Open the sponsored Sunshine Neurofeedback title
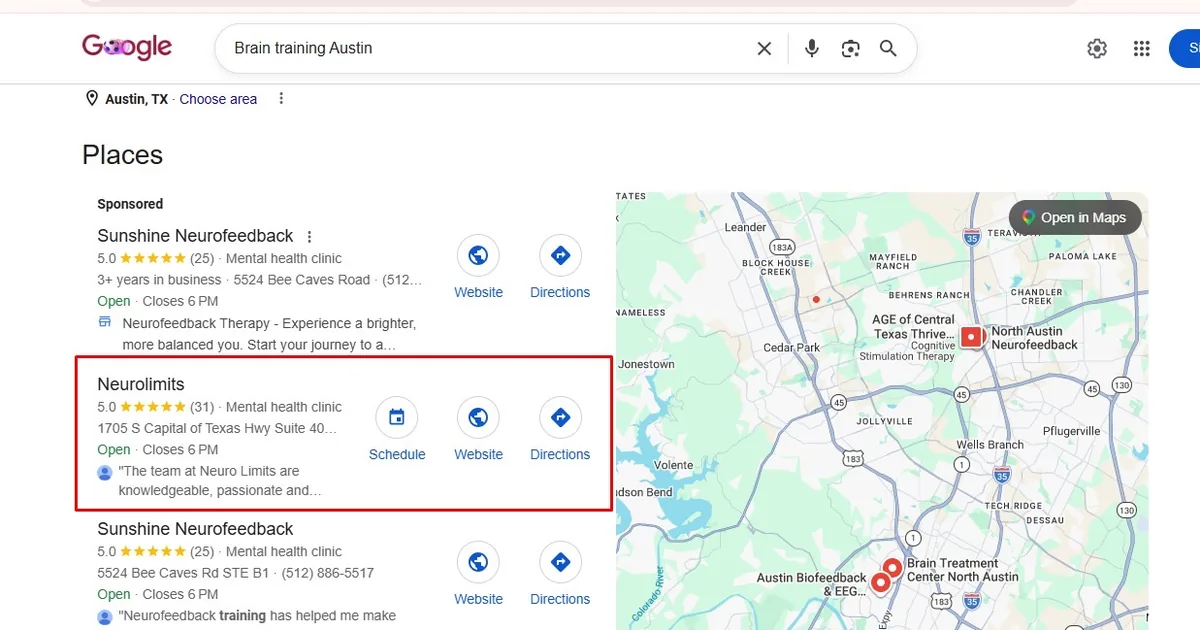 (195, 236)
